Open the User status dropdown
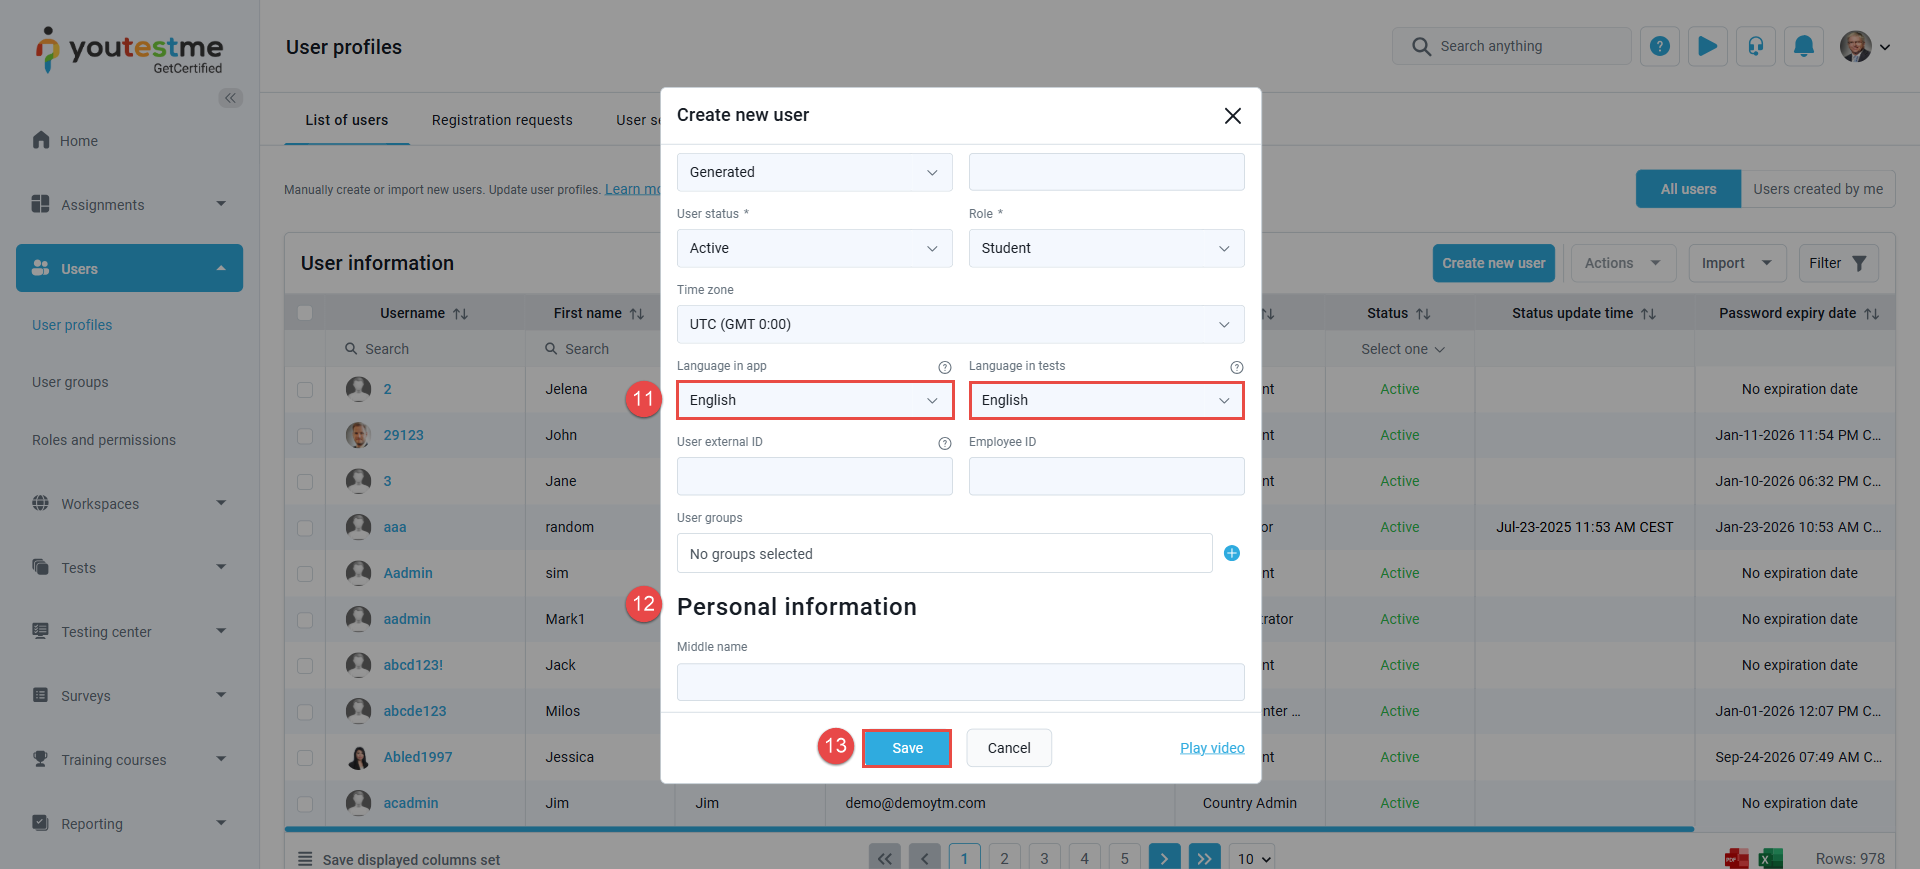 pyautogui.click(x=815, y=248)
